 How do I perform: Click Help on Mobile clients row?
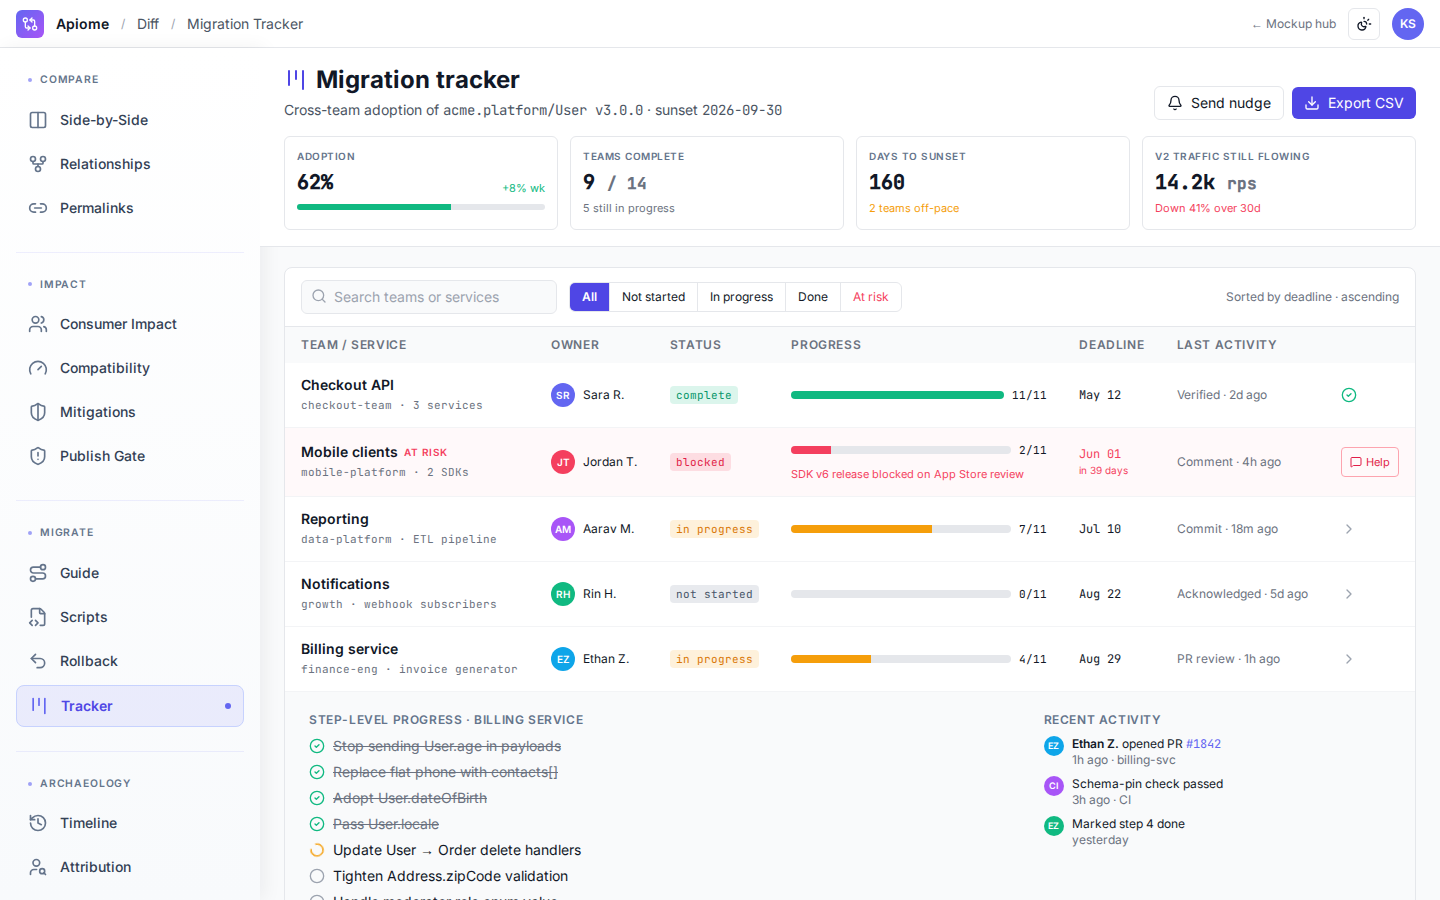pyautogui.click(x=1370, y=462)
